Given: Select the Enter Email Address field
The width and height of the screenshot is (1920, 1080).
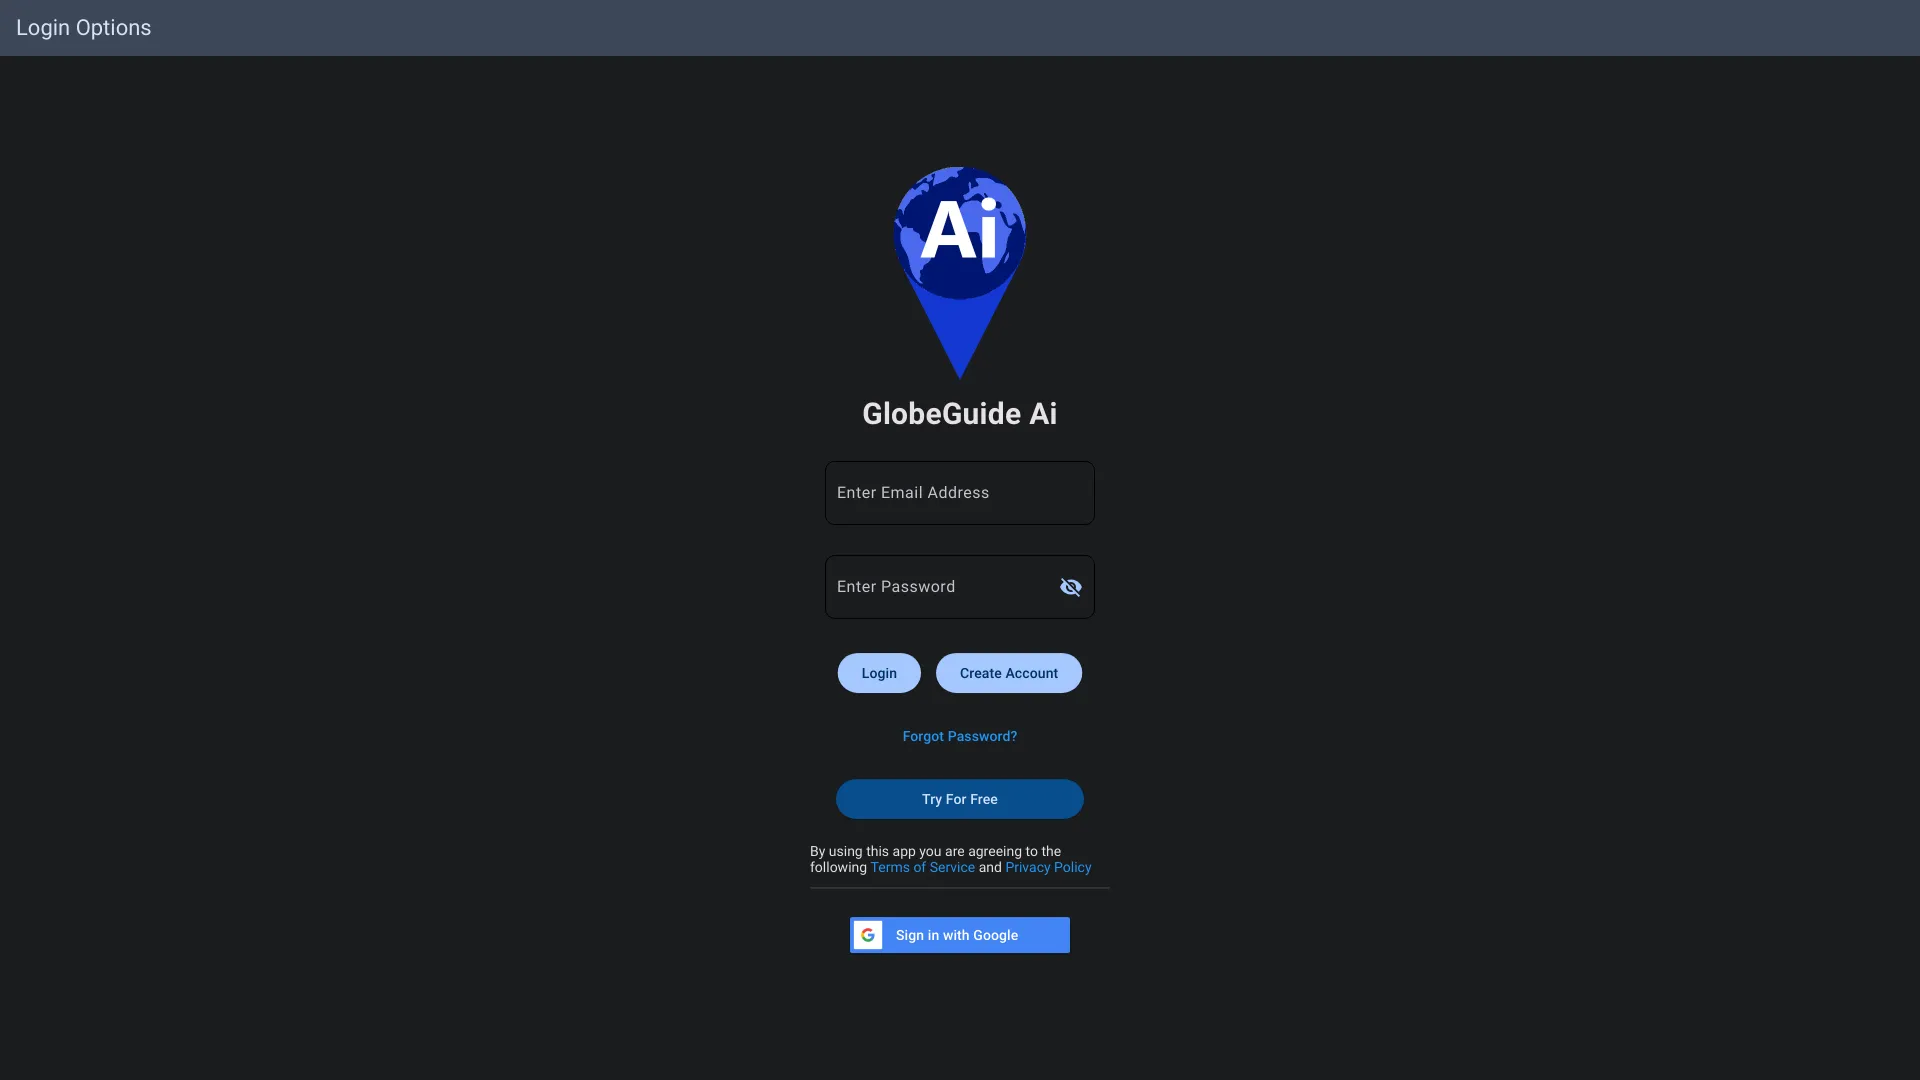Looking at the screenshot, I should pyautogui.click(x=960, y=492).
